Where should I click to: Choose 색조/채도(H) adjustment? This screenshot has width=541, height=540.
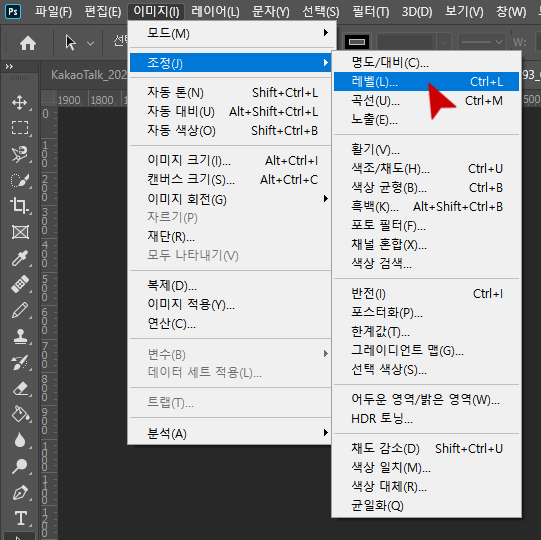(426, 169)
